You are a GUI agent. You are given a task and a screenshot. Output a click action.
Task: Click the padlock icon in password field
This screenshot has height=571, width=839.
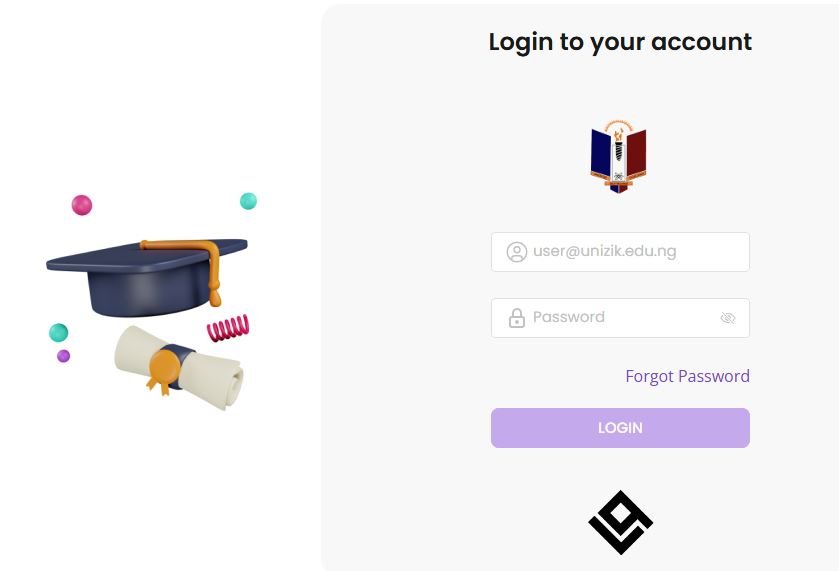[516, 318]
